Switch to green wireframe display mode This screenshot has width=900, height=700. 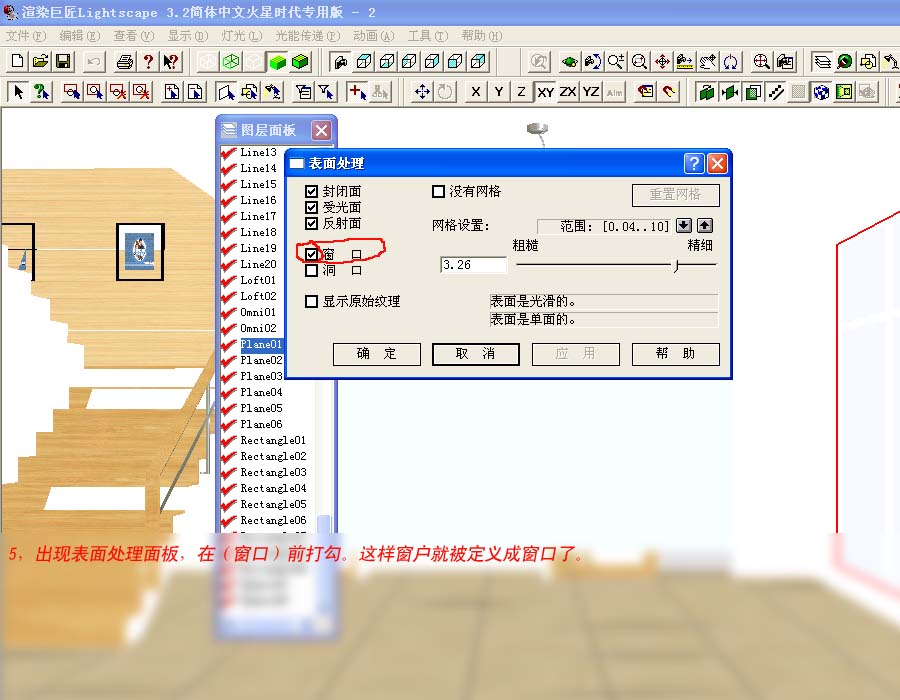pos(231,61)
